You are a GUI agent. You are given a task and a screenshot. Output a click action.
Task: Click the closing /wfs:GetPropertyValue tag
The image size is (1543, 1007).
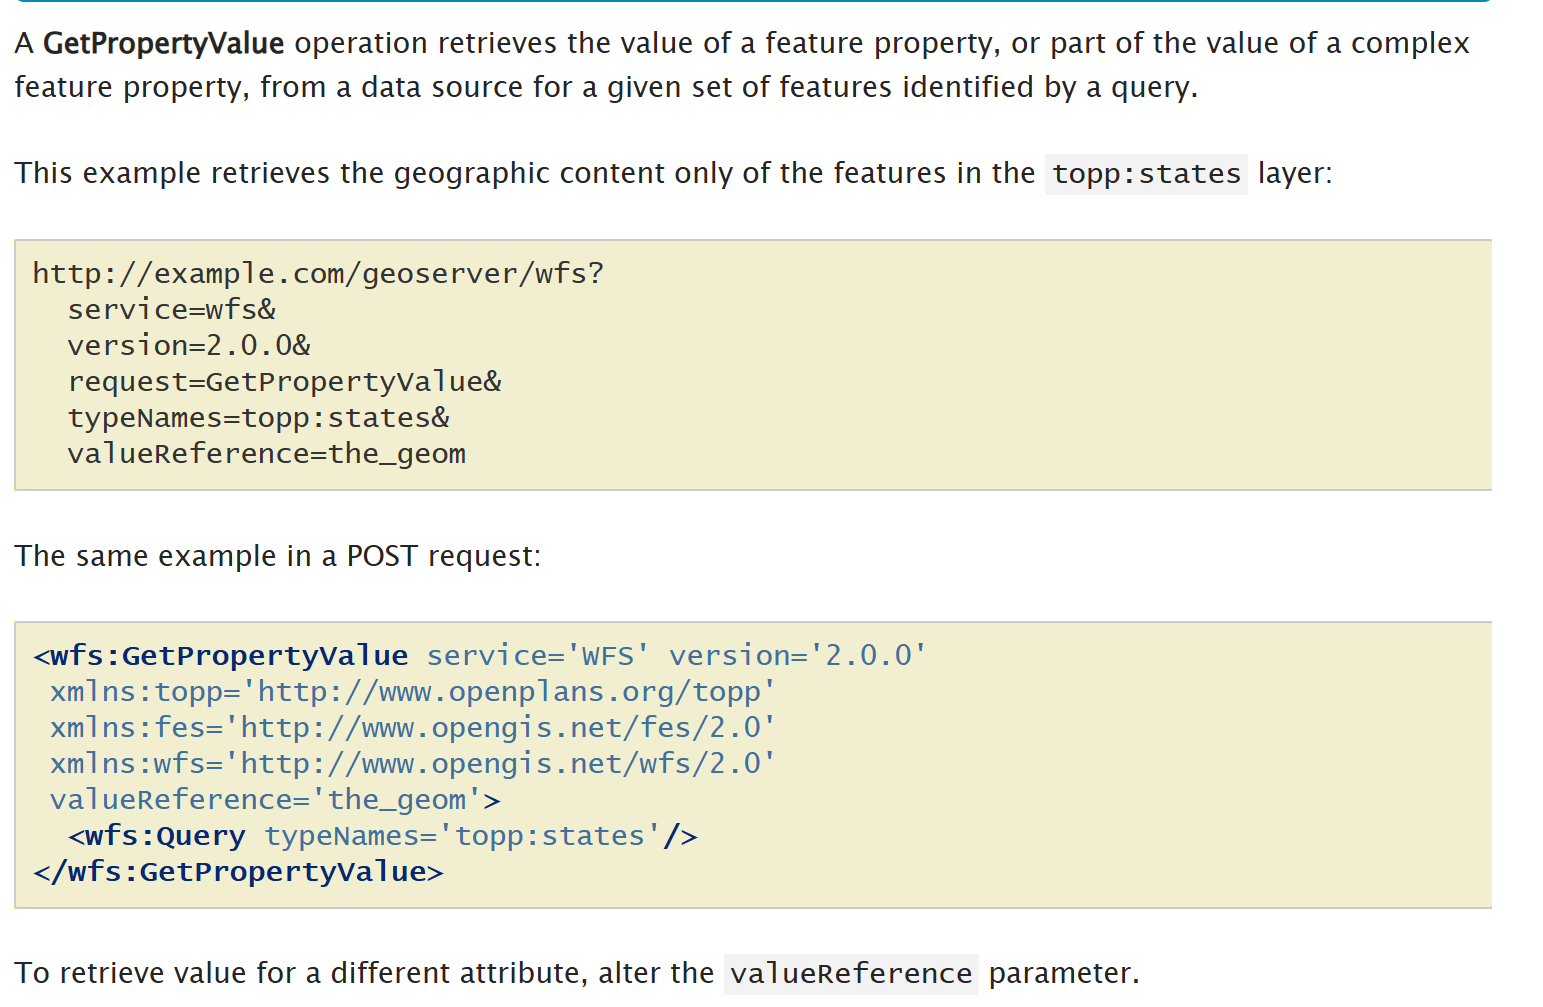(x=238, y=872)
